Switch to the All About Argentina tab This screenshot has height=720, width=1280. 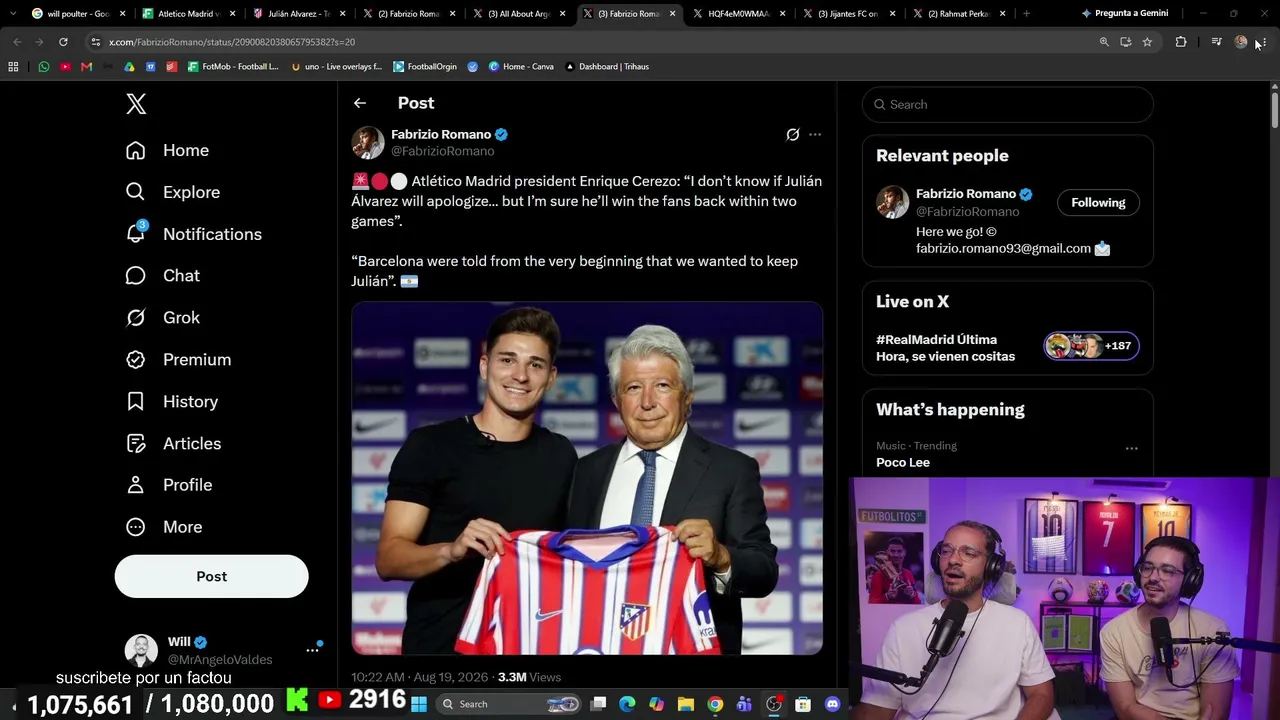point(520,14)
